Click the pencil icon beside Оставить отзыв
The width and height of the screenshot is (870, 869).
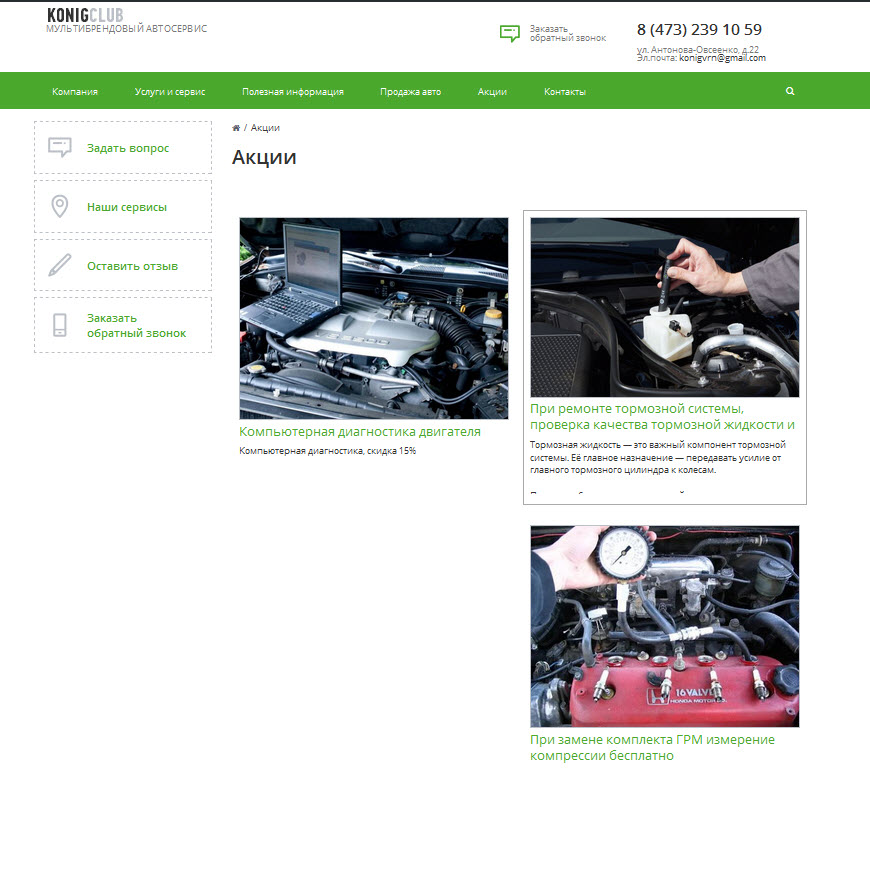coord(60,265)
